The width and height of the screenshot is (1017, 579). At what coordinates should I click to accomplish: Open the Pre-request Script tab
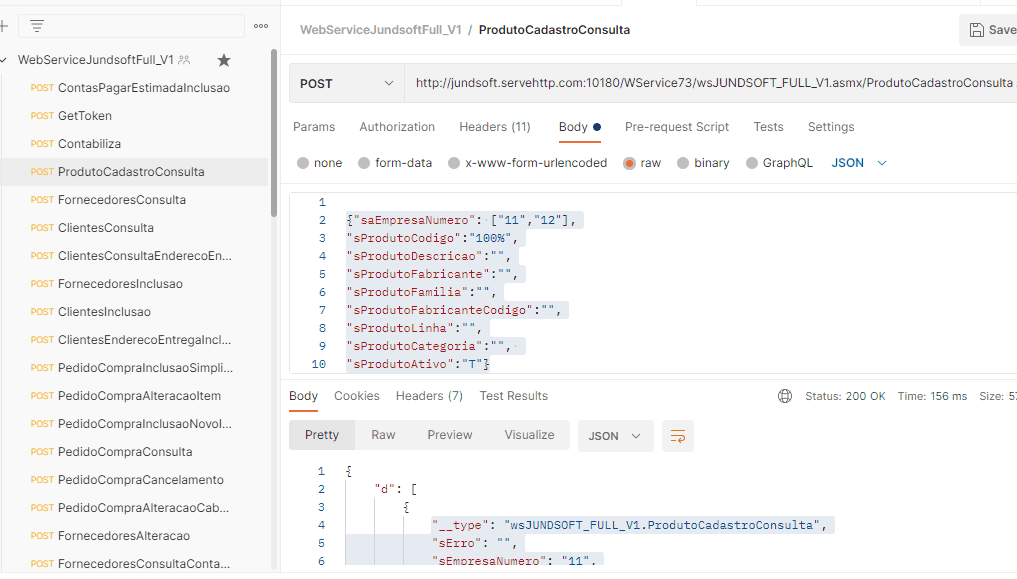[676, 127]
